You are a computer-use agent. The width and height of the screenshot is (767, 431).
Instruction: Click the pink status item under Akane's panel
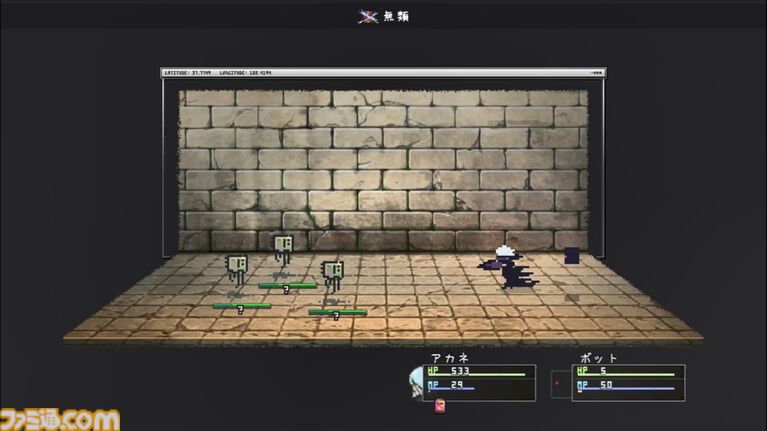(440, 406)
